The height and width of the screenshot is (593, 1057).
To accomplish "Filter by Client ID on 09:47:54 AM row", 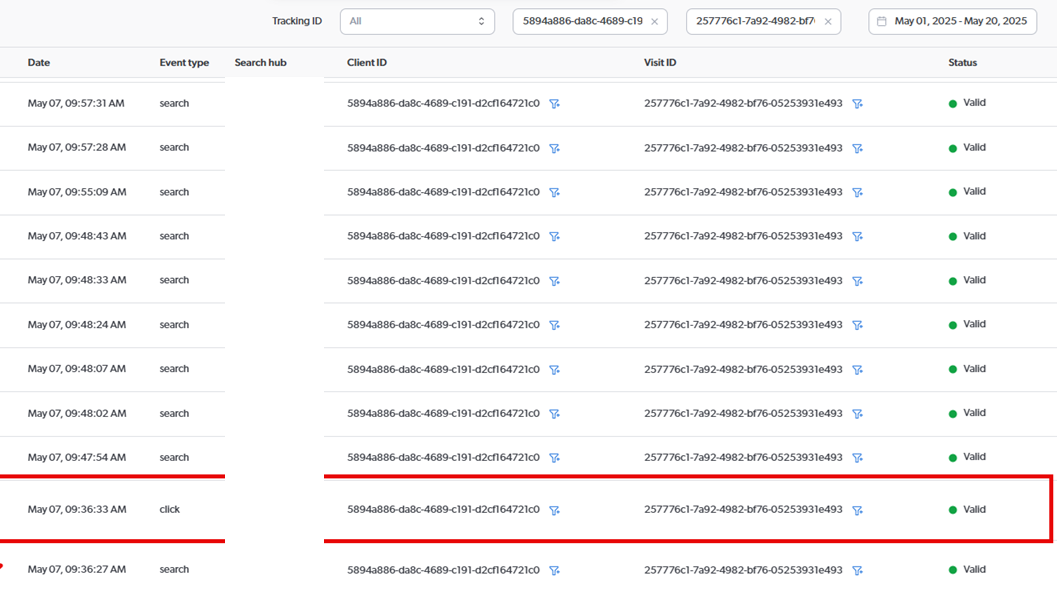I will [554, 458].
